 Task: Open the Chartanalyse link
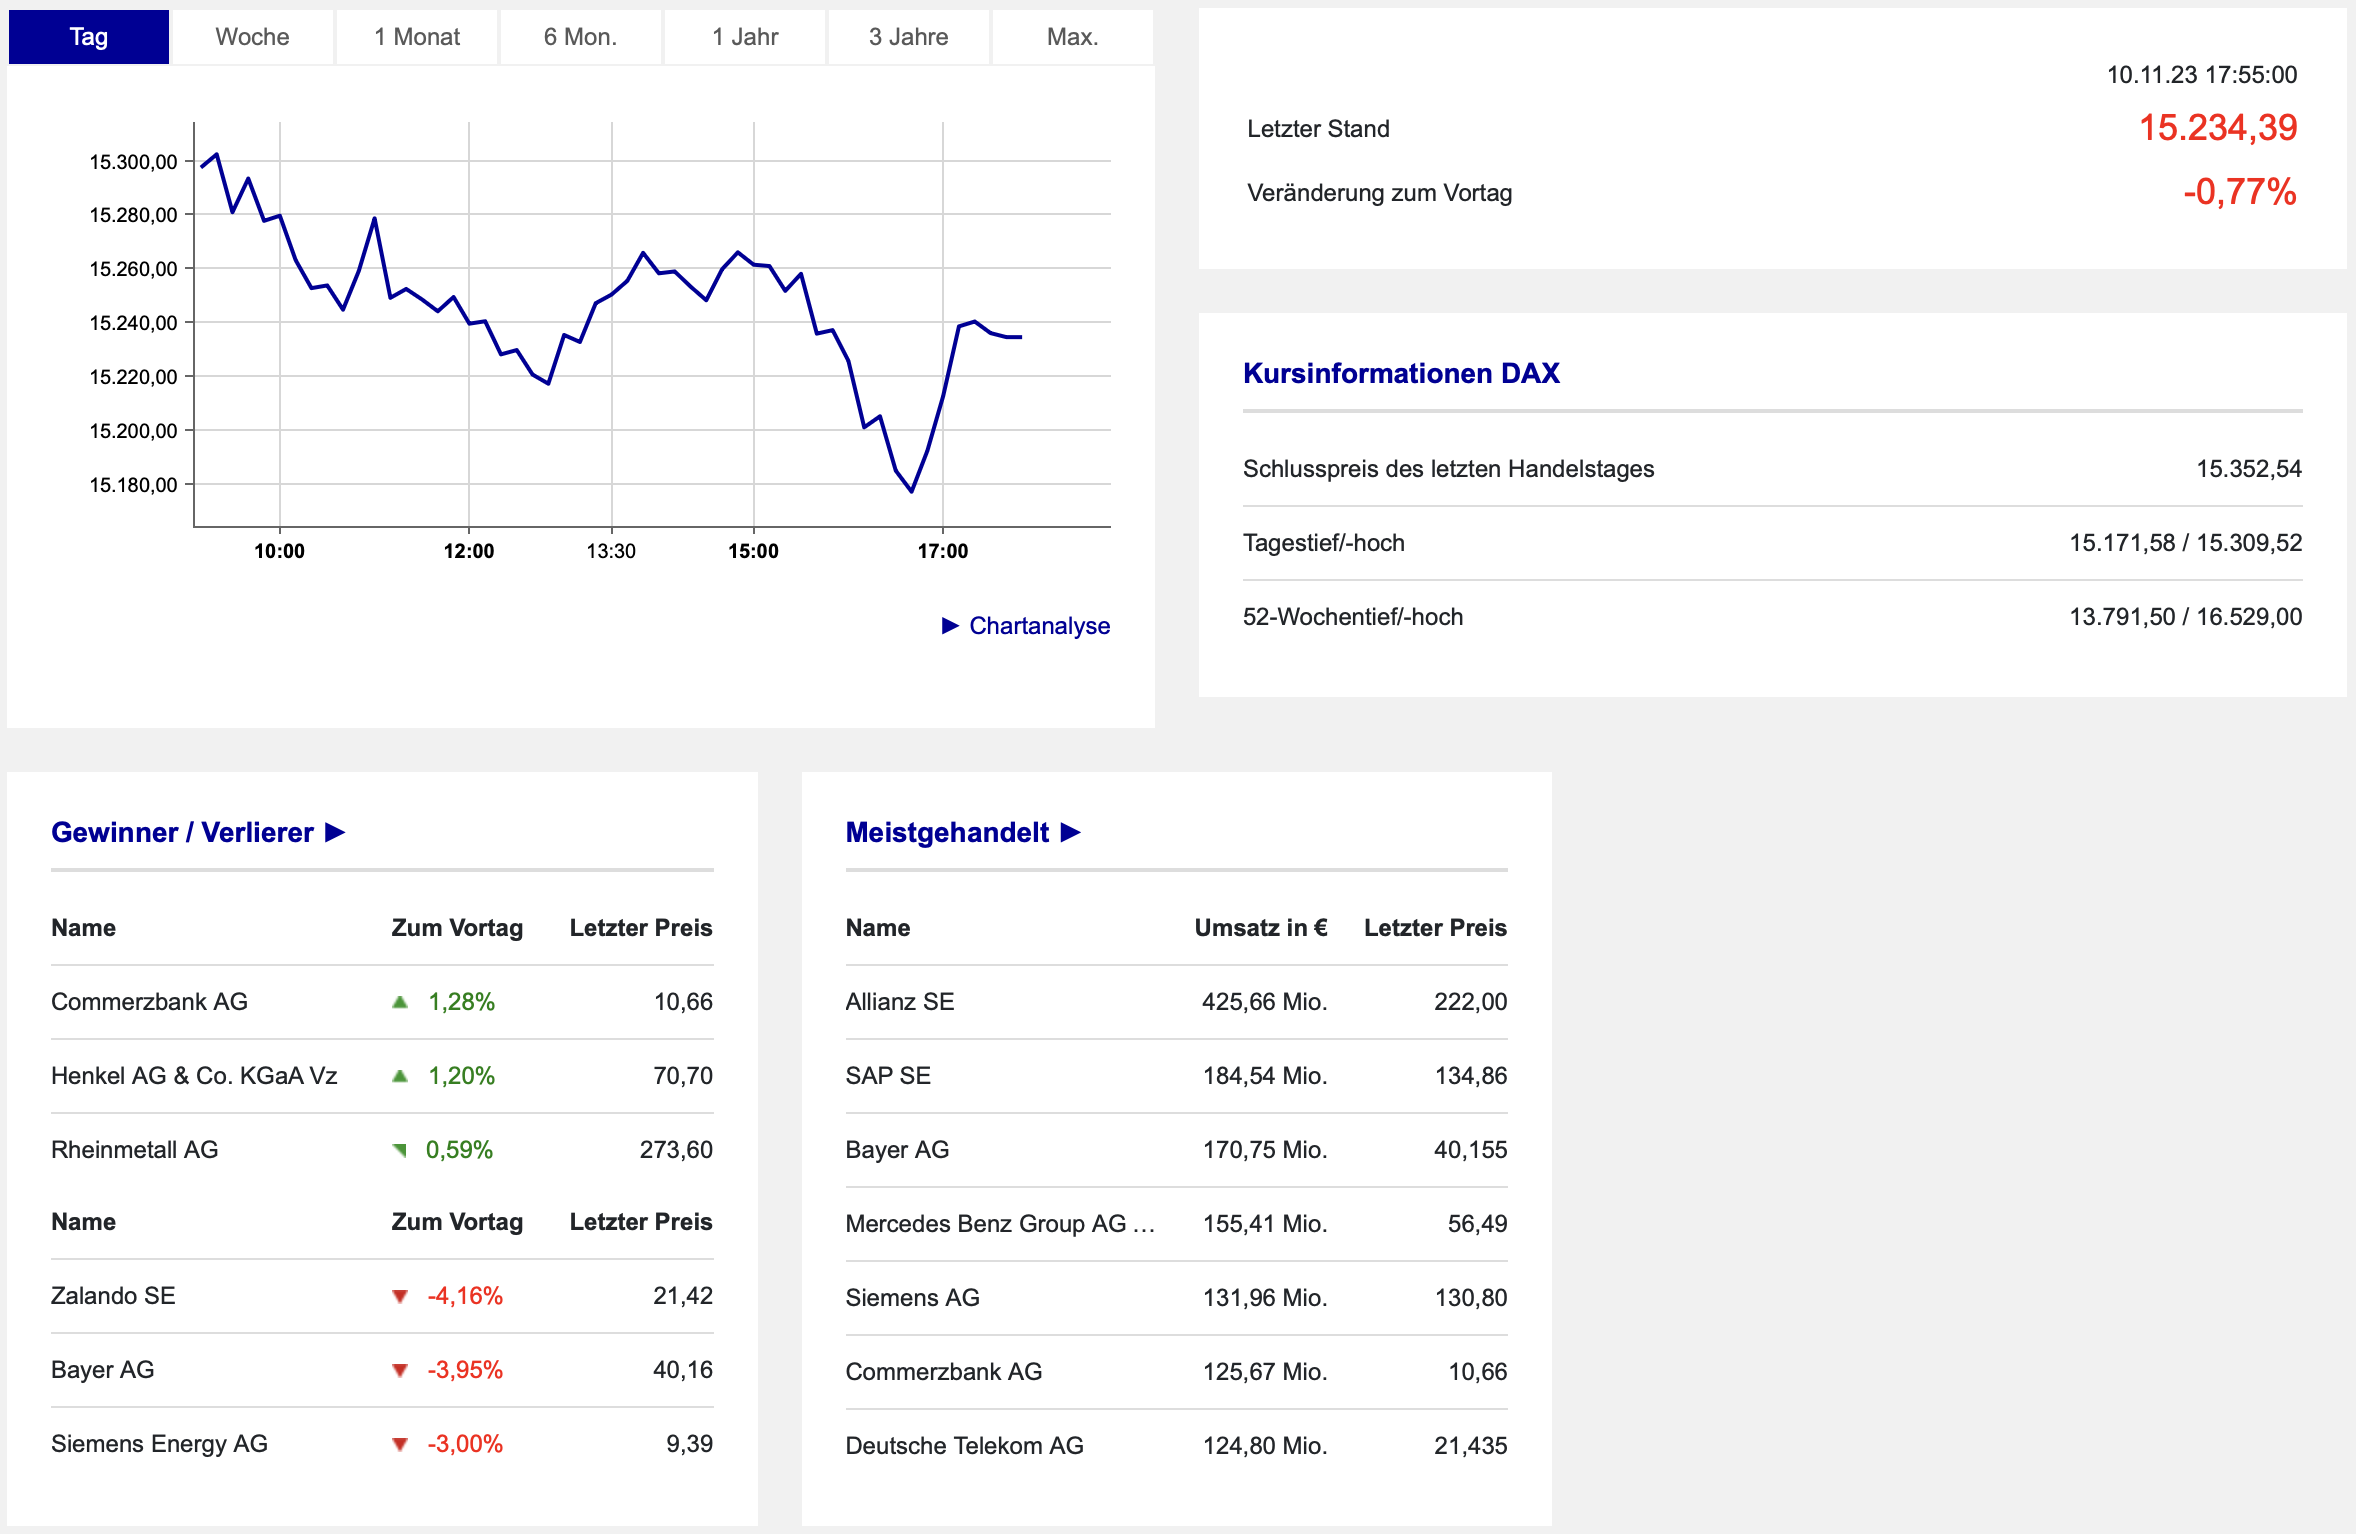click(x=1039, y=626)
